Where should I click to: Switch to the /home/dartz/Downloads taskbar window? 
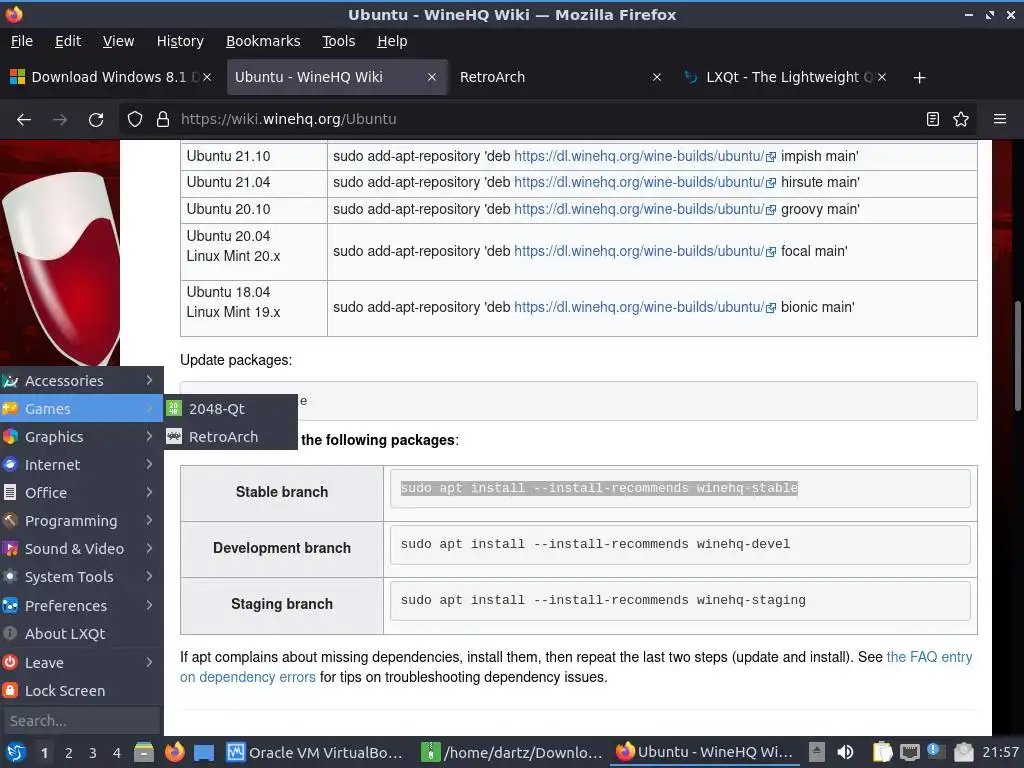tap(512, 752)
